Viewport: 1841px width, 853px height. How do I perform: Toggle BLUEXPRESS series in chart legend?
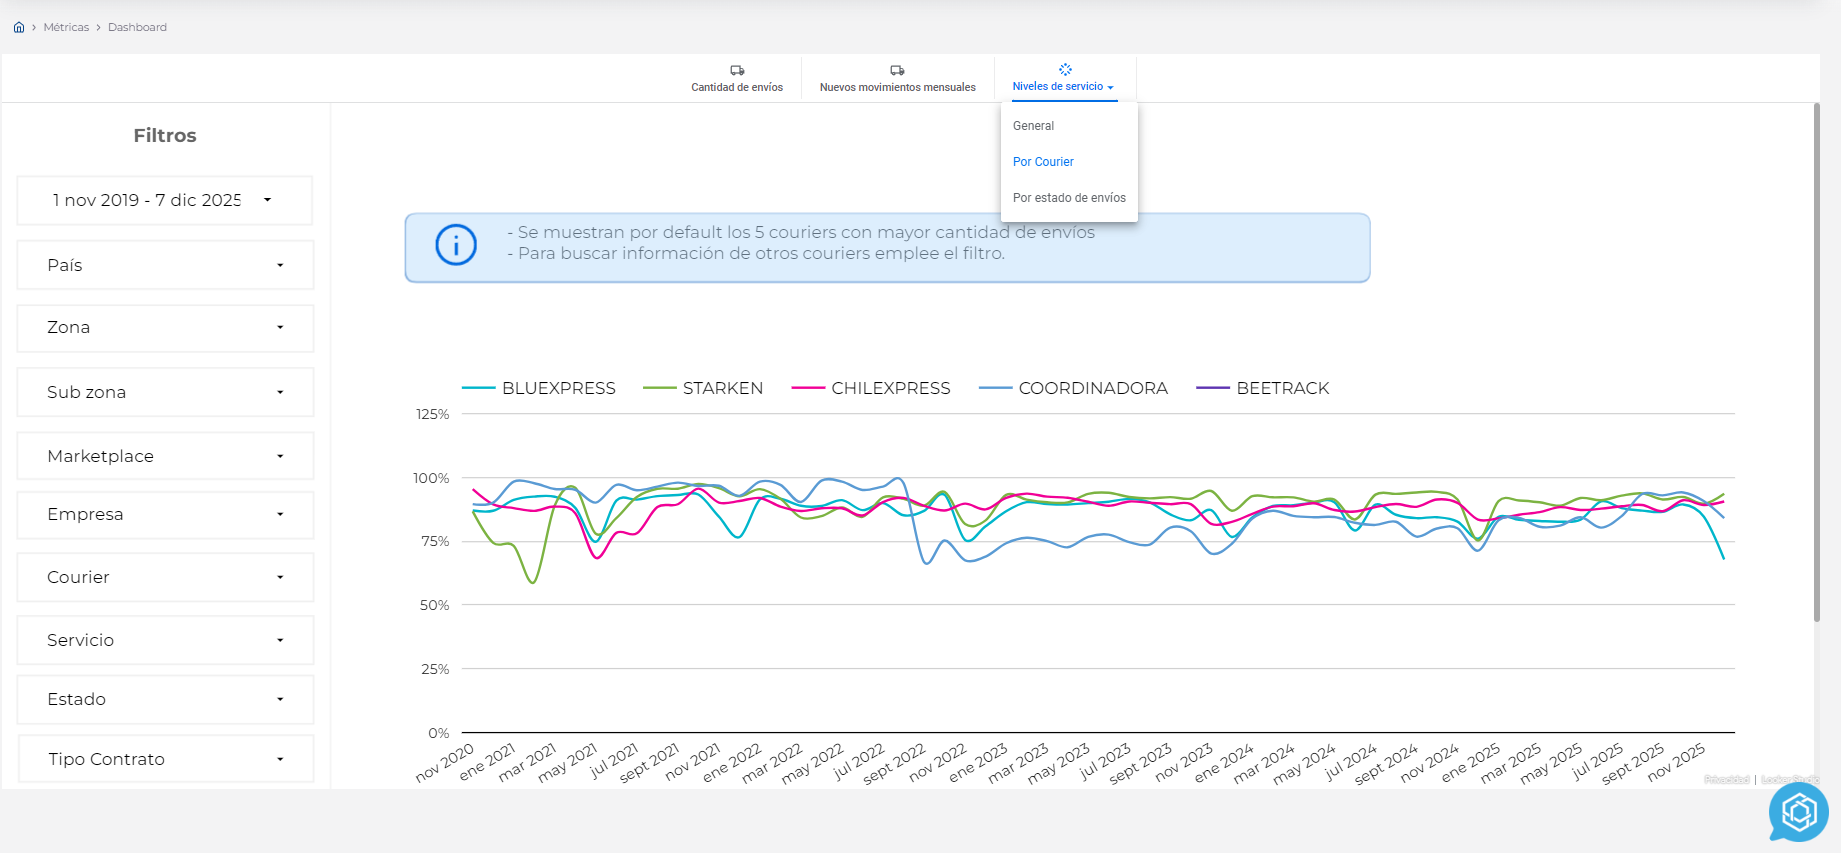539,388
